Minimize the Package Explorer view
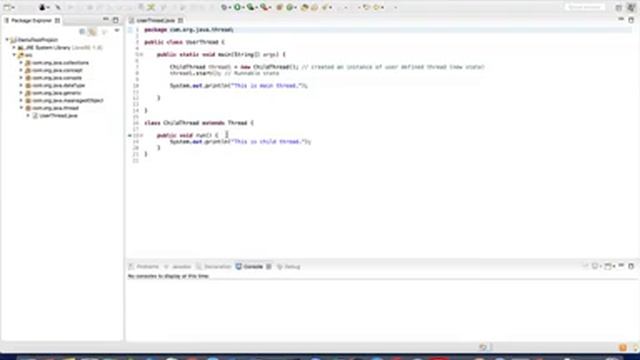Viewport: 640px width, 360px height. coord(106,20)
